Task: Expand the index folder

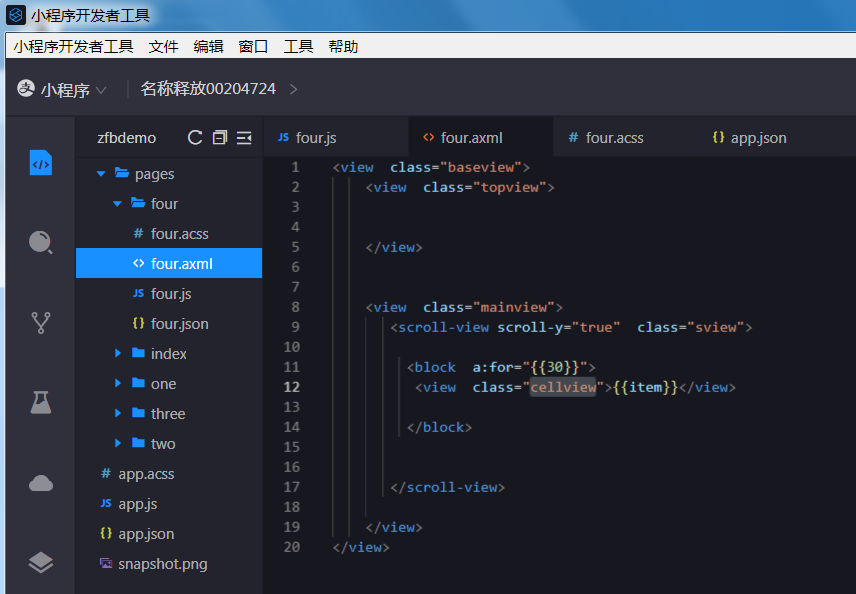Action: [x=117, y=354]
